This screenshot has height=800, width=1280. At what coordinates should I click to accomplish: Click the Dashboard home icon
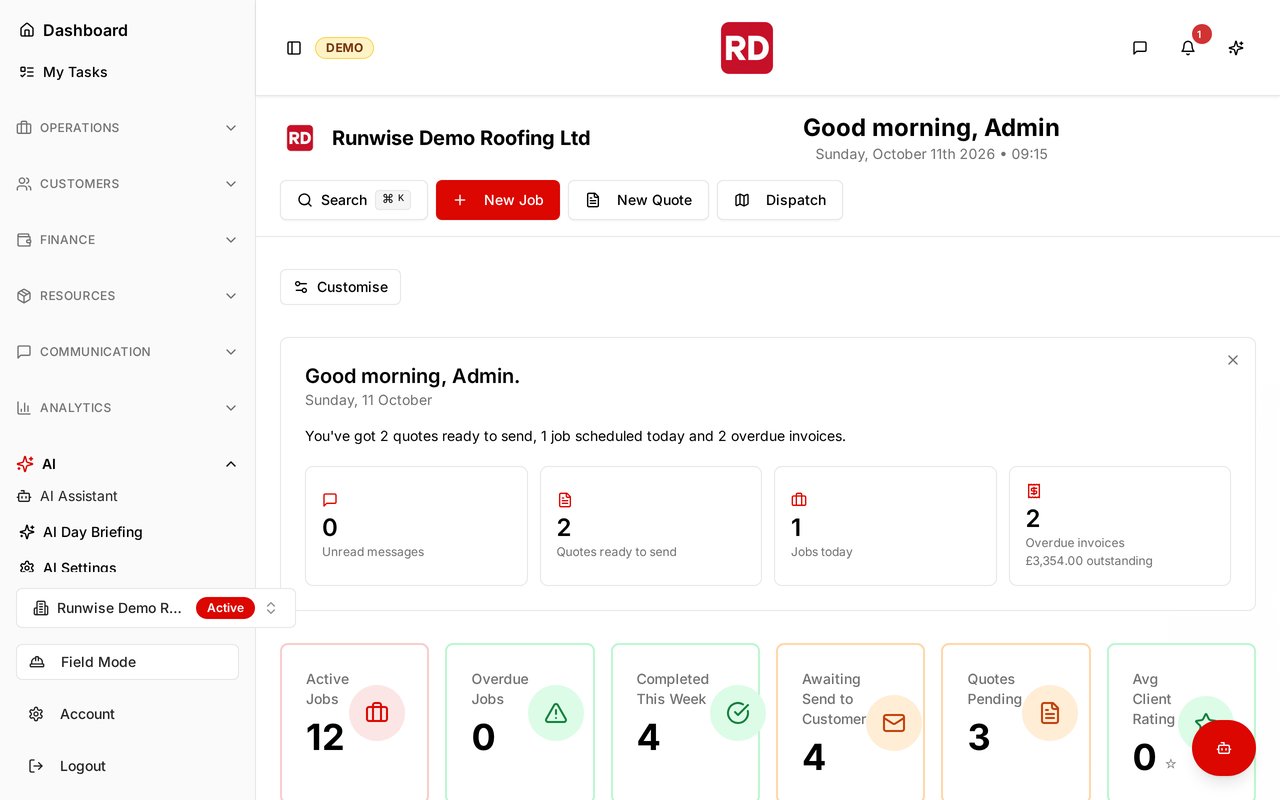pos(27,30)
